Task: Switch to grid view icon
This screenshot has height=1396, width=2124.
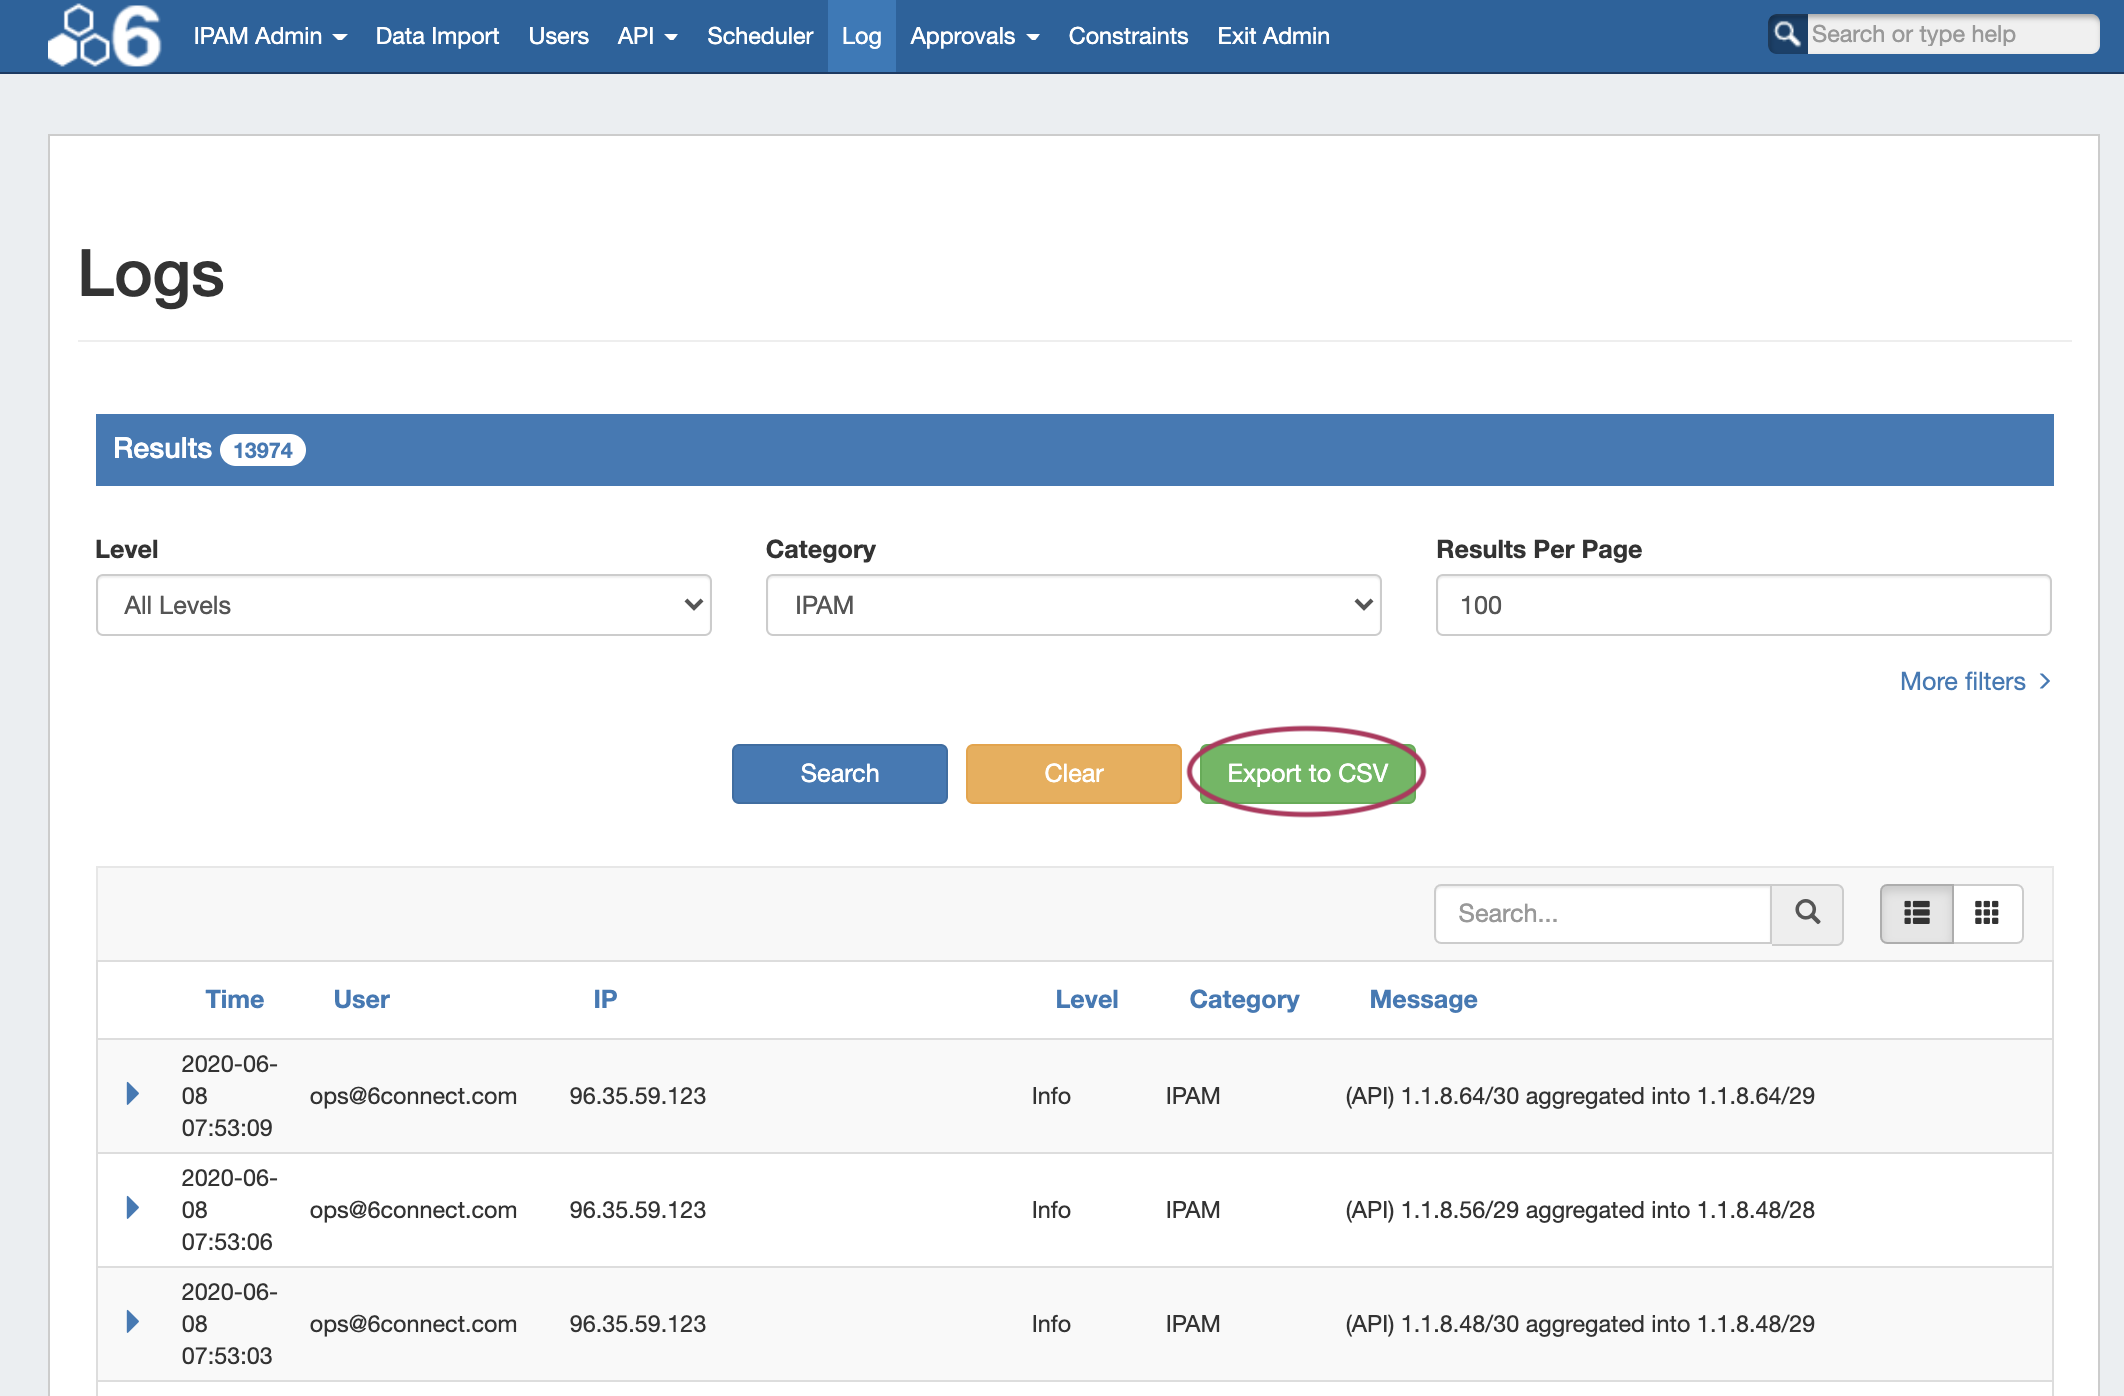Action: (1987, 913)
